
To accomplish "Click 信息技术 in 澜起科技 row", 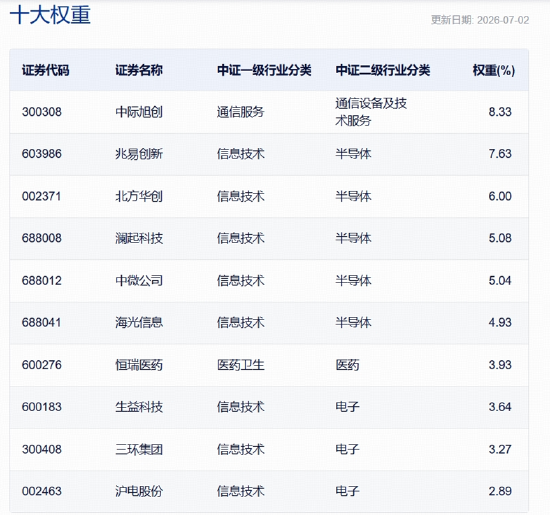I will [241, 238].
